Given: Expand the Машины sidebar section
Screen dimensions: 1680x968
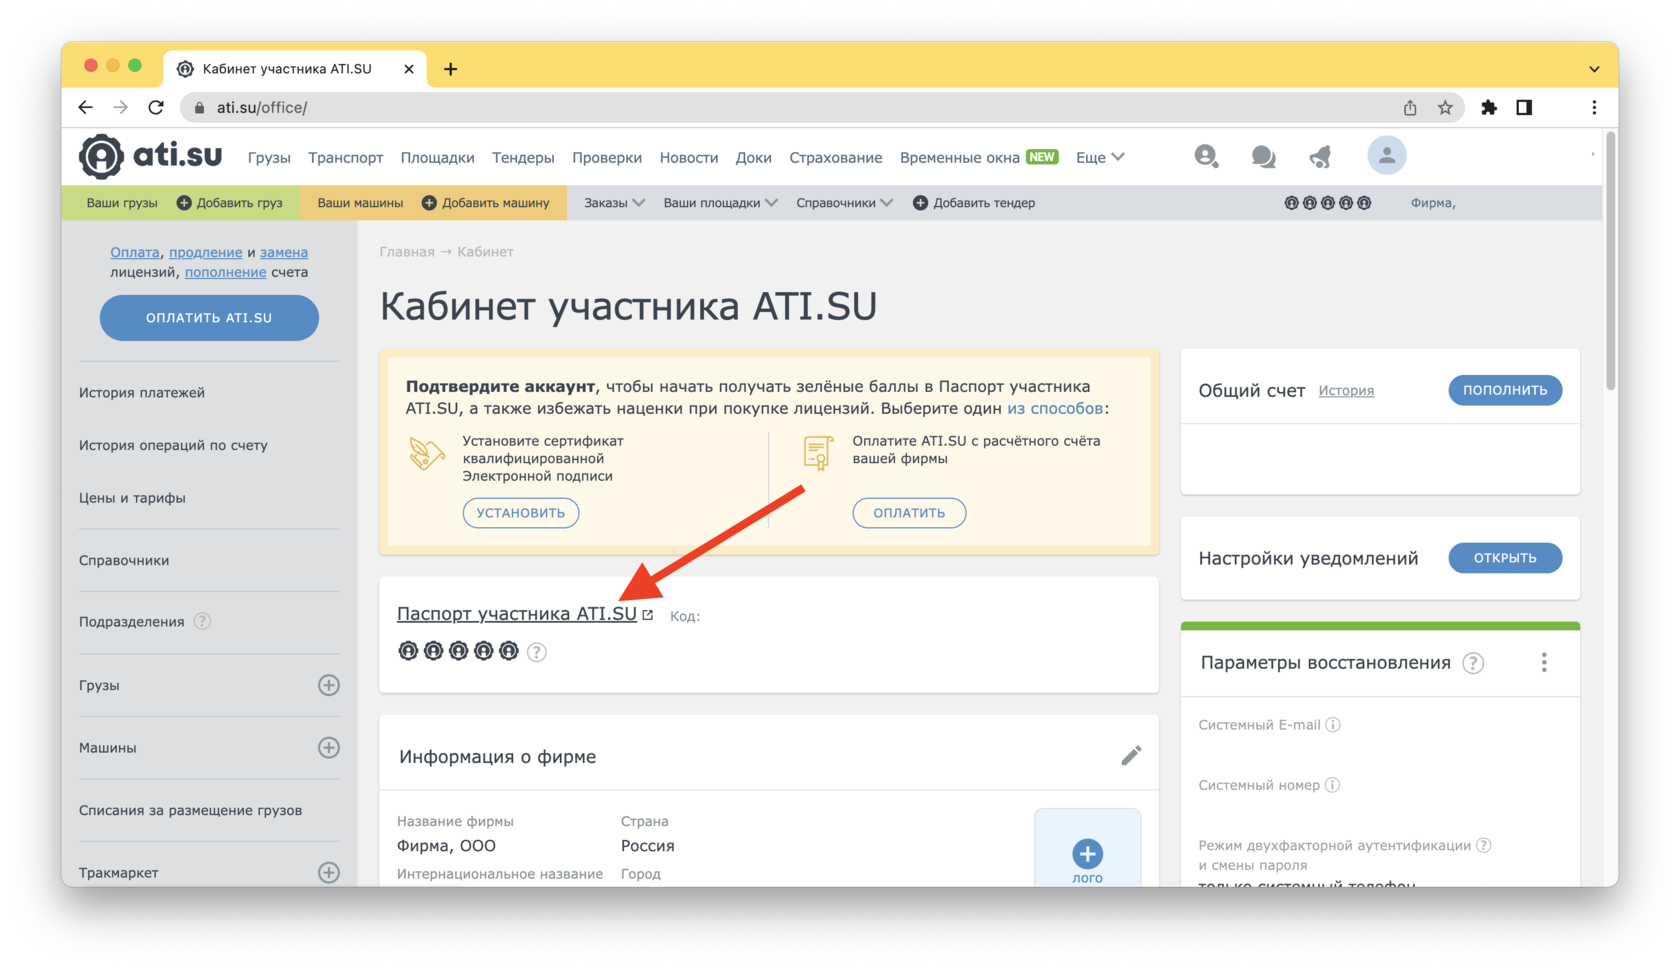Looking at the screenshot, I should (x=328, y=748).
